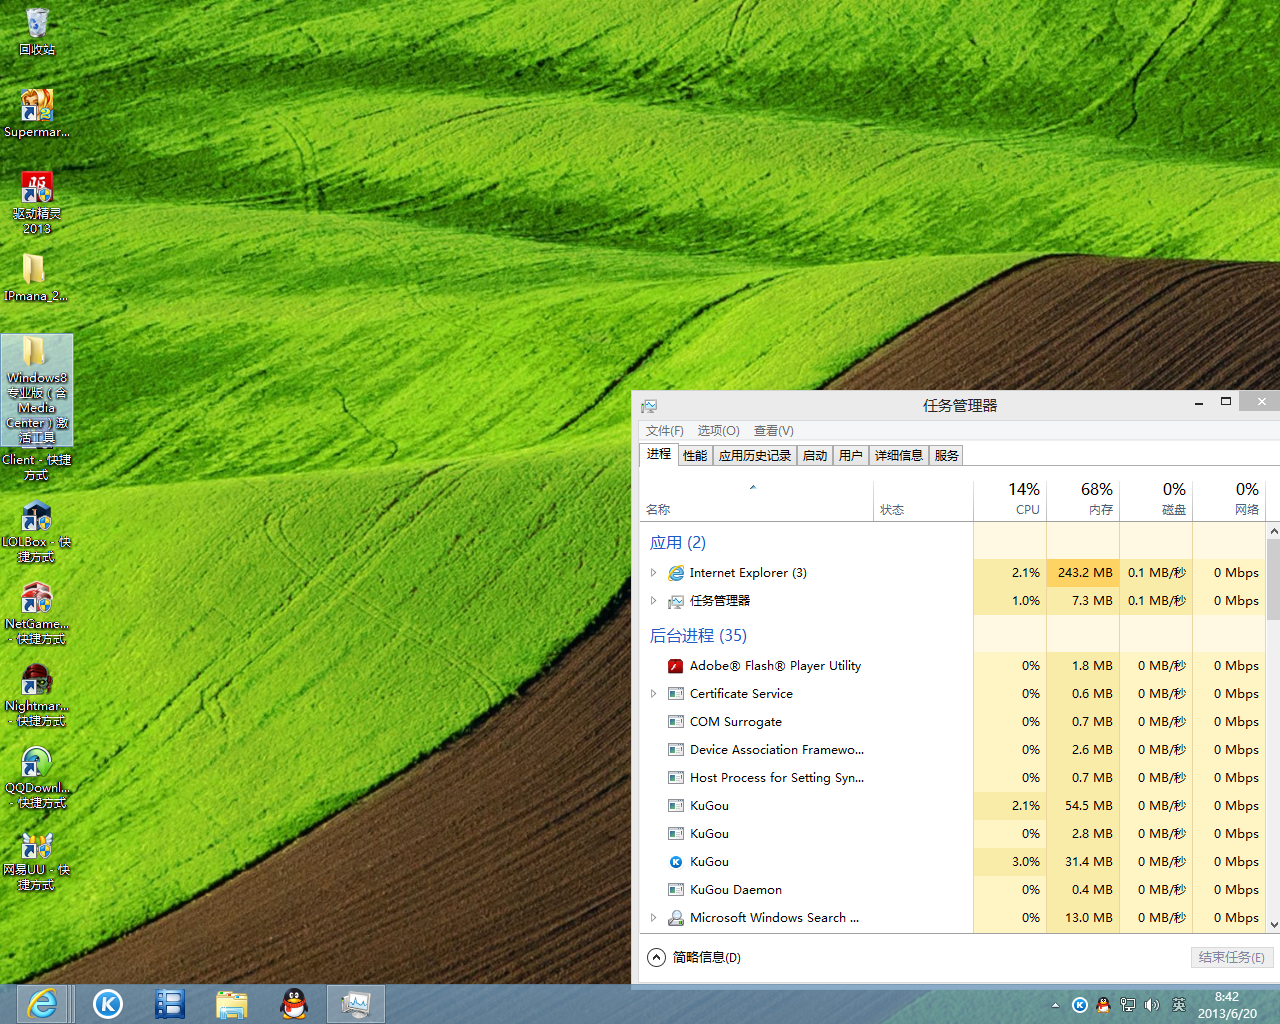Click the KuGou icon in the taskbar
Image resolution: width=1280 pixels, height=1024 pixels.
click(x=108, y=1004)
